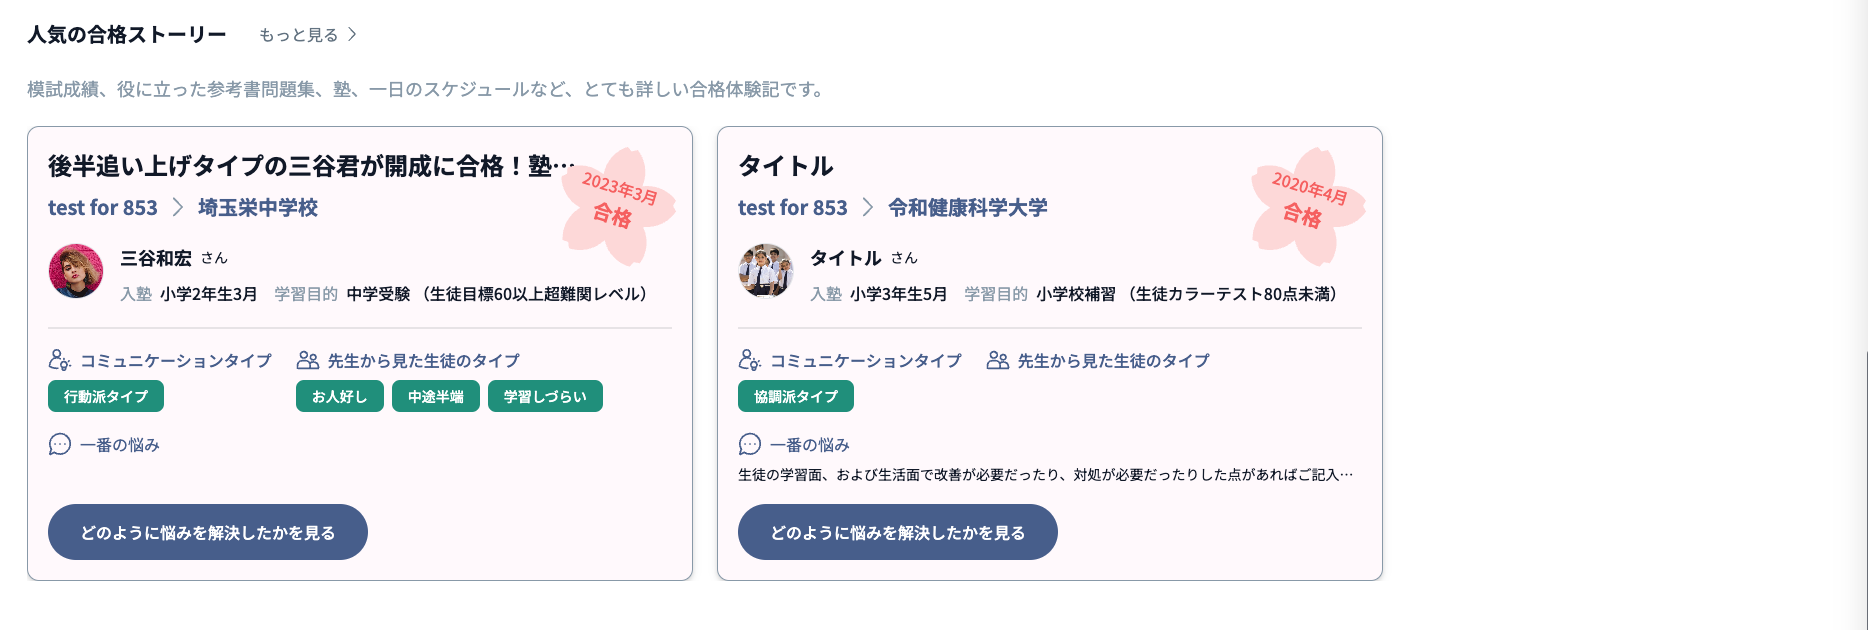This screenshot has height=630, width=1868.
Task: Select the 中途半端 tag
Action: (435, 396)
